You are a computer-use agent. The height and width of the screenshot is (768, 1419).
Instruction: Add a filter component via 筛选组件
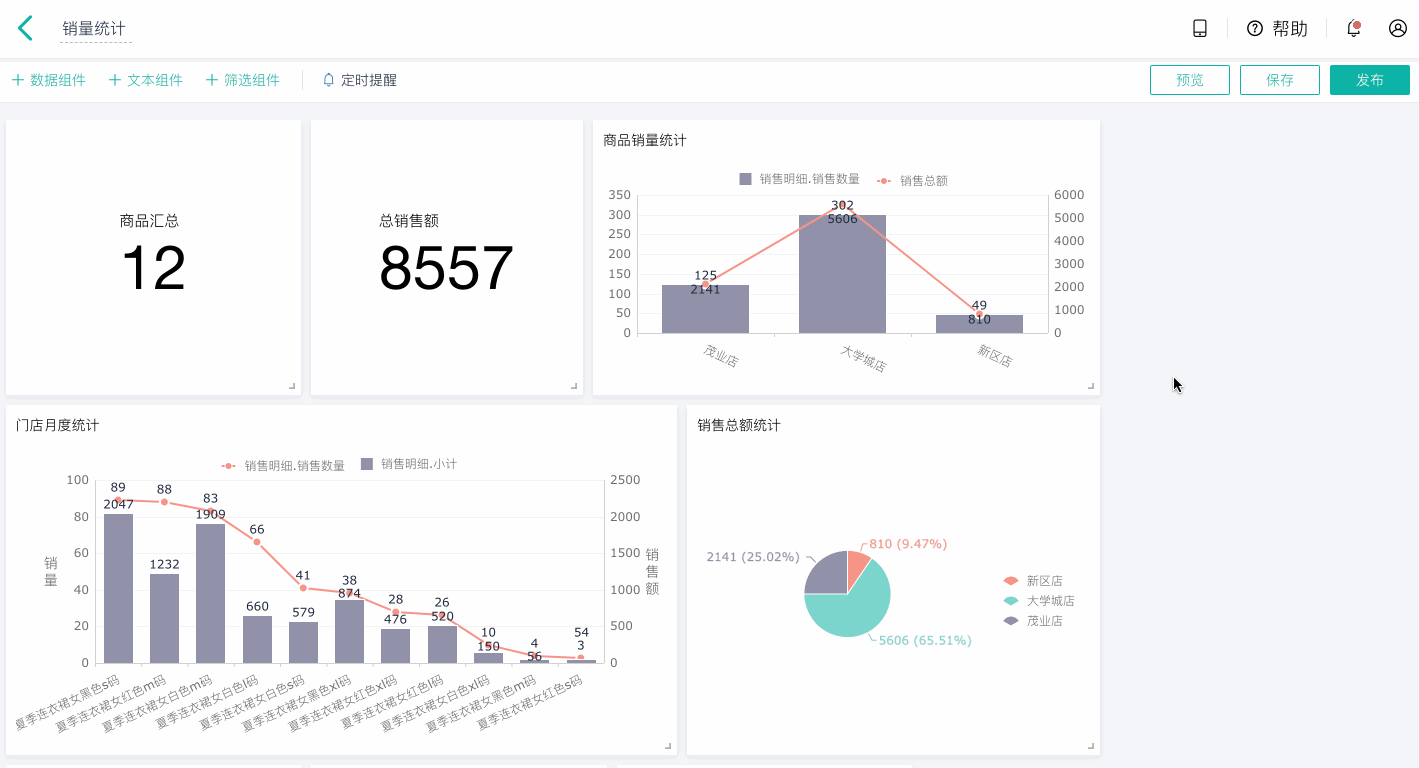[x=243, y=79]
